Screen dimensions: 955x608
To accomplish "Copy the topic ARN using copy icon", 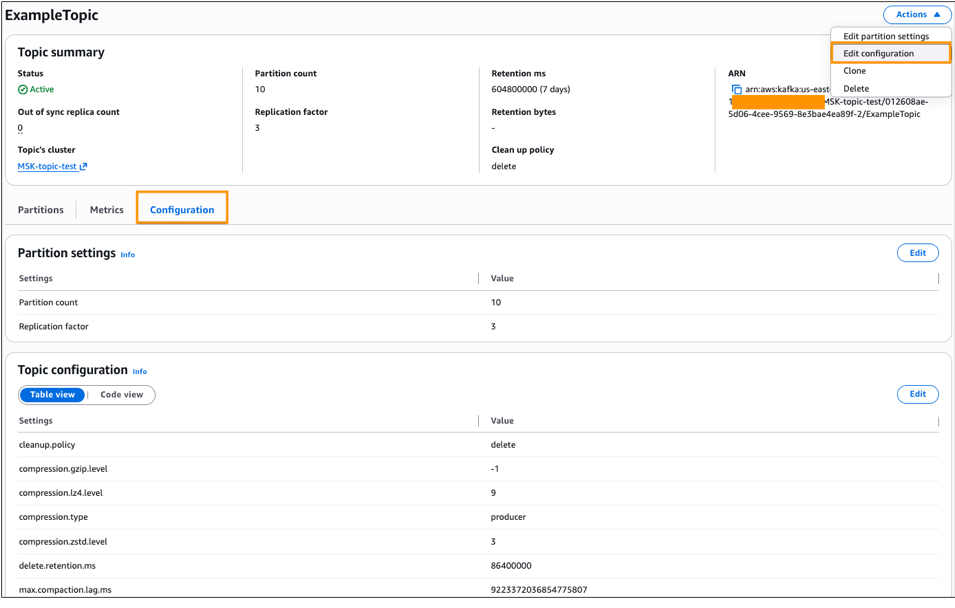I will pos(736,90).
